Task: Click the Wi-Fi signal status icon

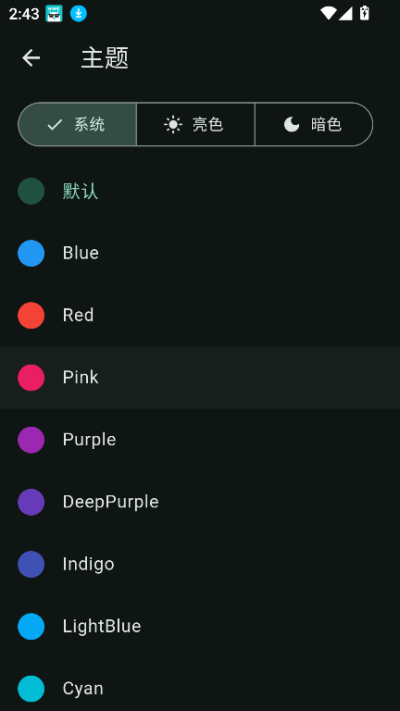Action: 328,13
